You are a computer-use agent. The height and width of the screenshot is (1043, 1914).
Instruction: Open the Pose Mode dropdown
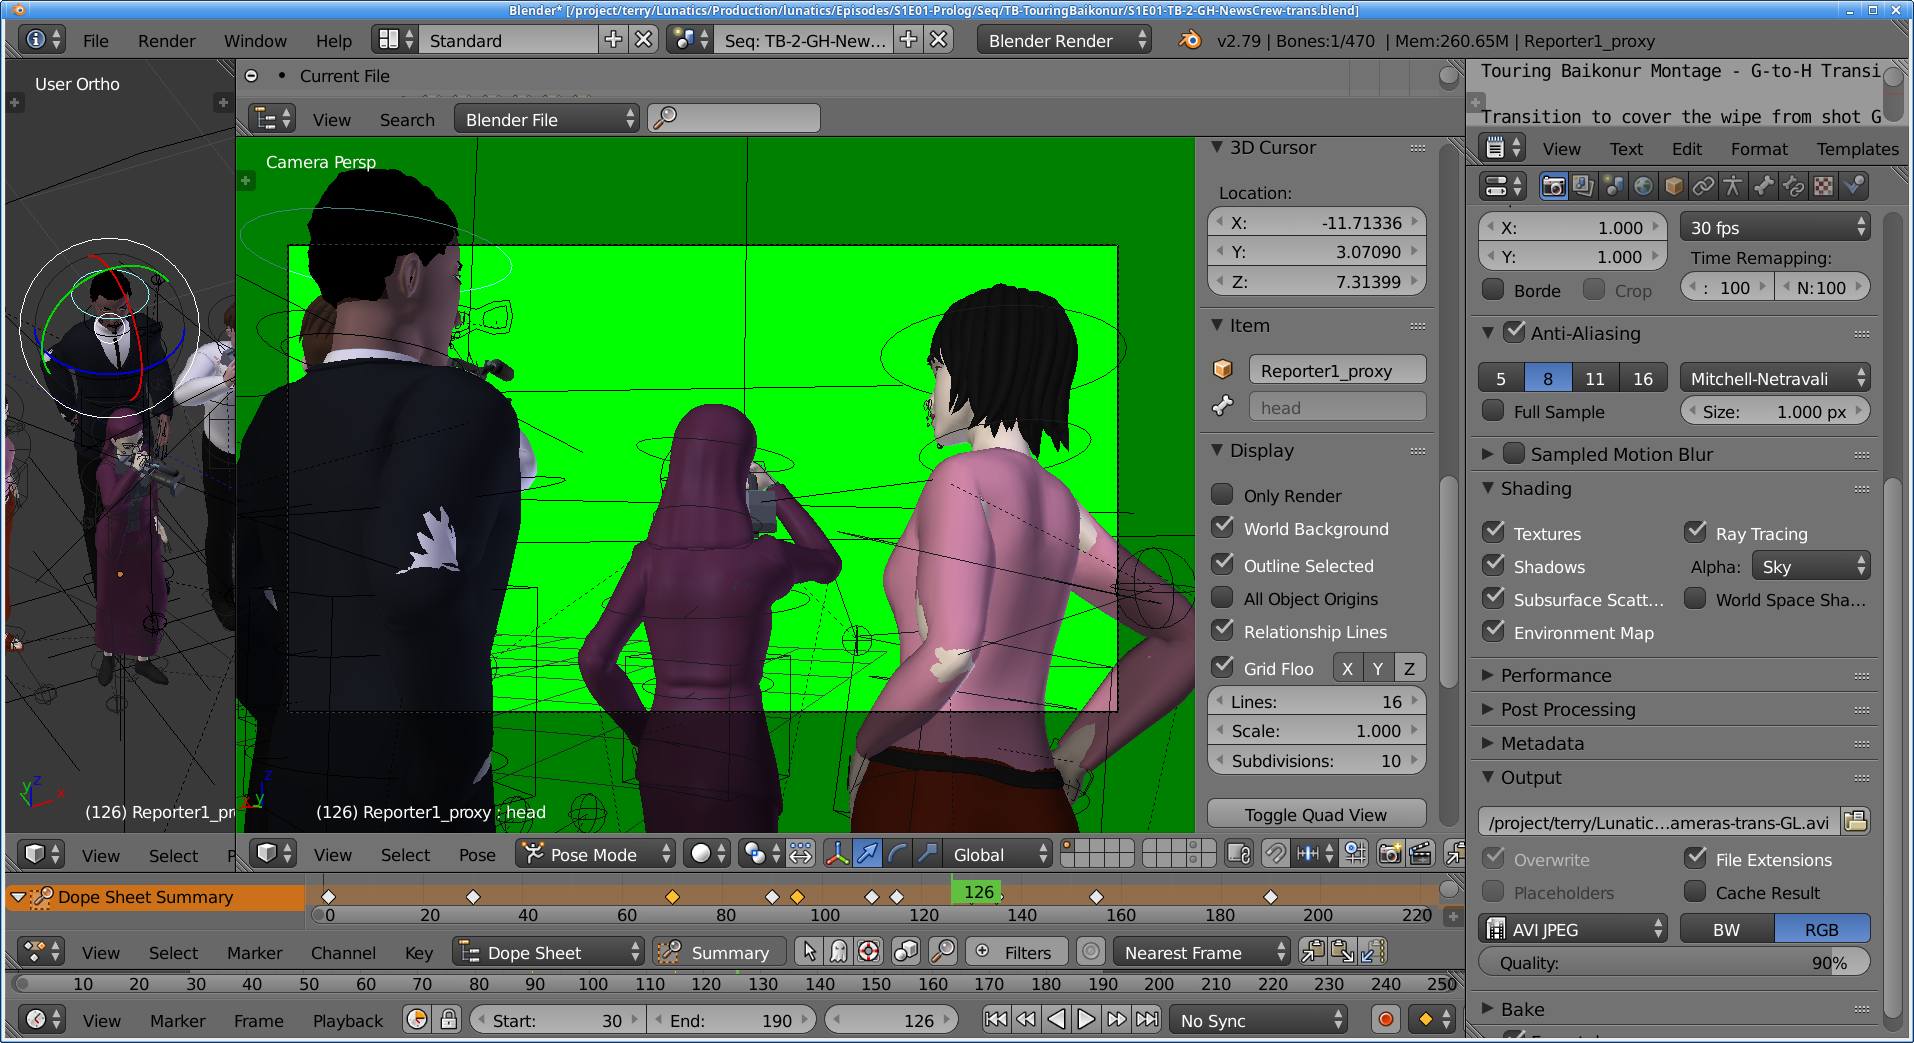pyautogui.click(x=596, y=854)
